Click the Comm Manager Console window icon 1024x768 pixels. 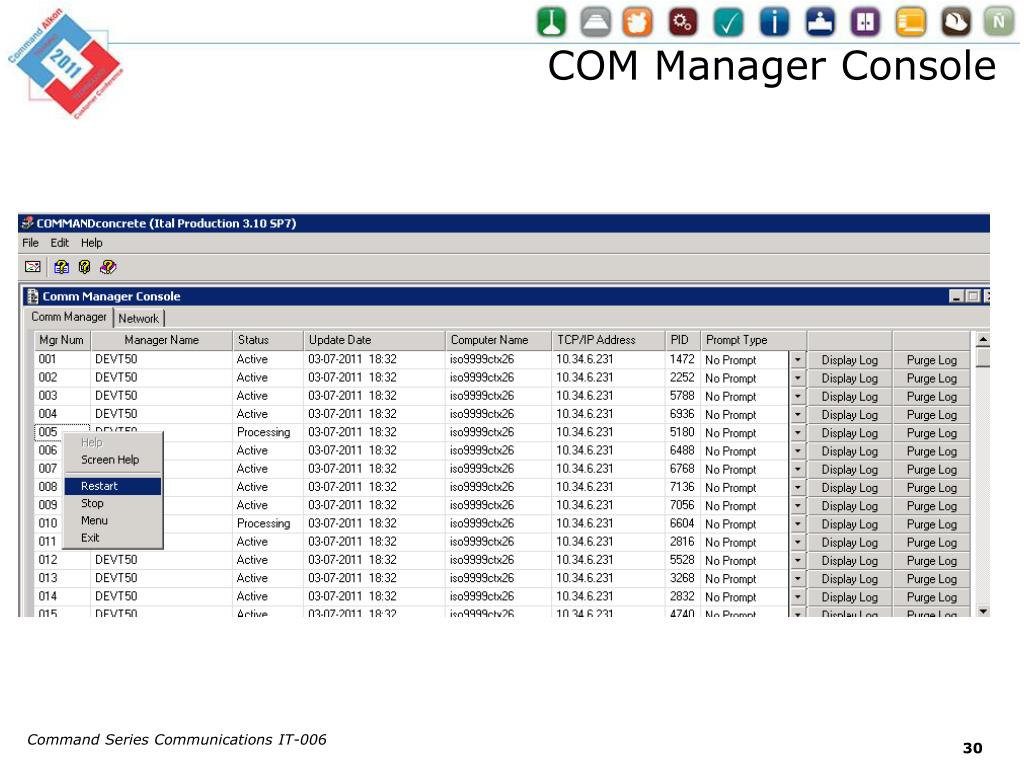pyautogui.click(x=32, y=296)
